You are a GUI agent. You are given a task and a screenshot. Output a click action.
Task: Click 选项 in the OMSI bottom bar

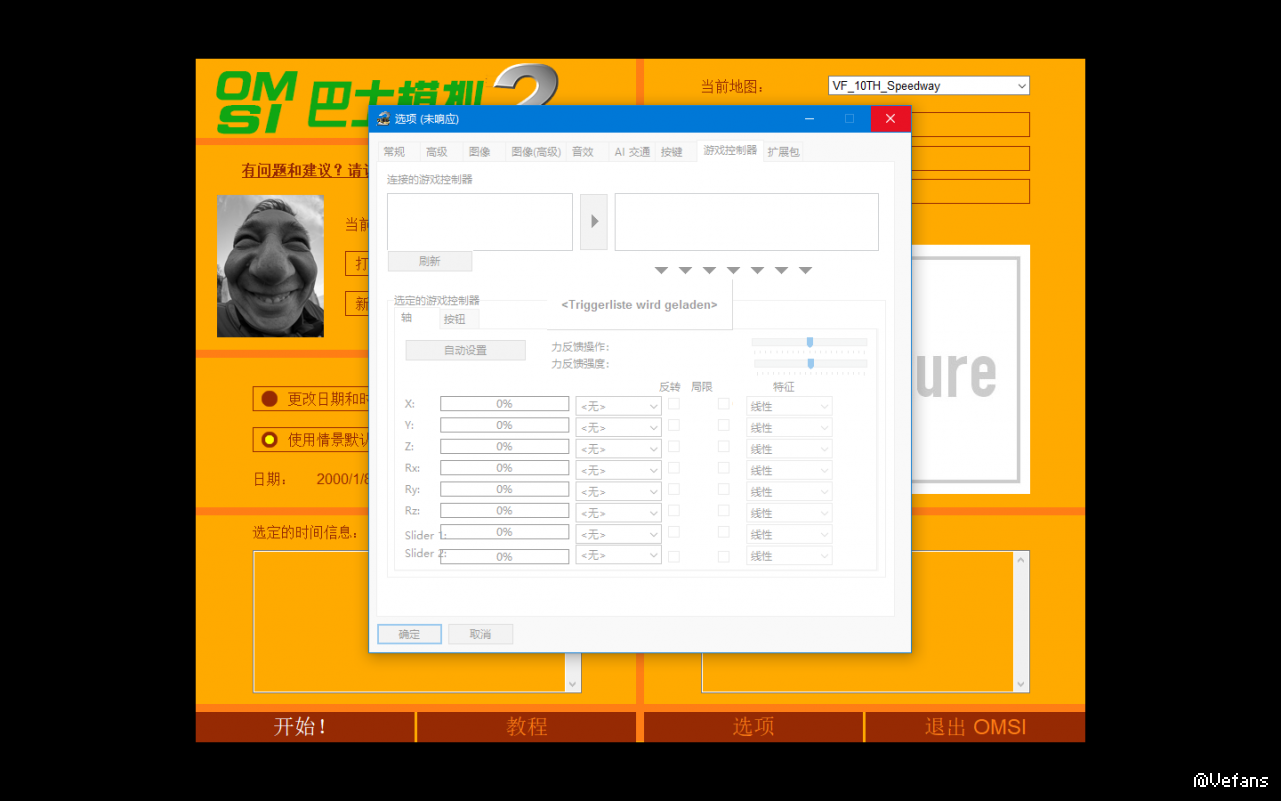point(753,727)
